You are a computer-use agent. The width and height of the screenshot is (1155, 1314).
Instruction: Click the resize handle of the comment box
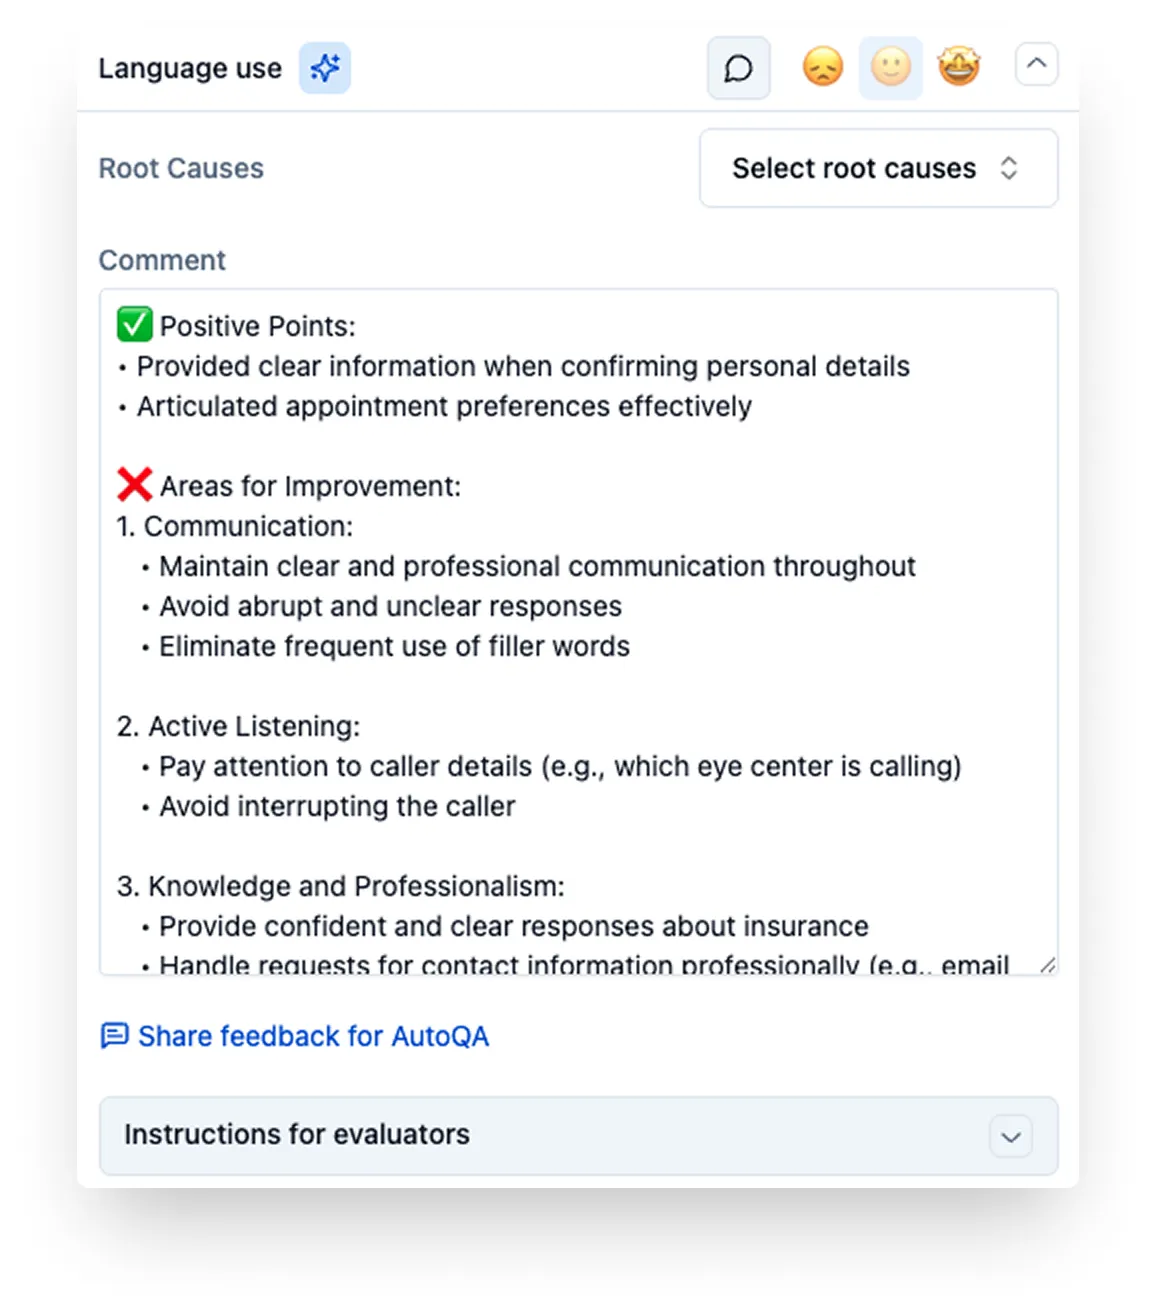1047,965
